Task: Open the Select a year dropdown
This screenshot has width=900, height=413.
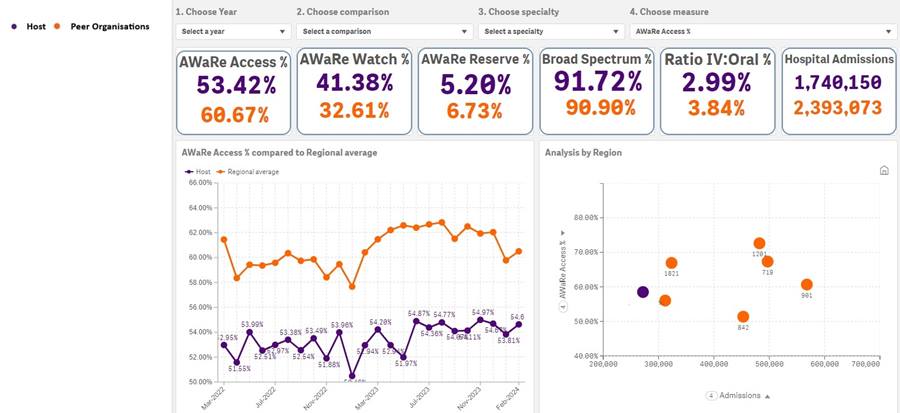Action: [x=234, y=32]
